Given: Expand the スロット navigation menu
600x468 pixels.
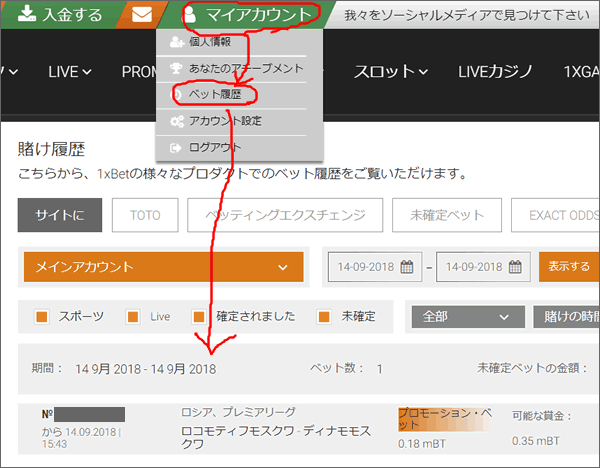Looking at the screenshot, I should point(391,72).
